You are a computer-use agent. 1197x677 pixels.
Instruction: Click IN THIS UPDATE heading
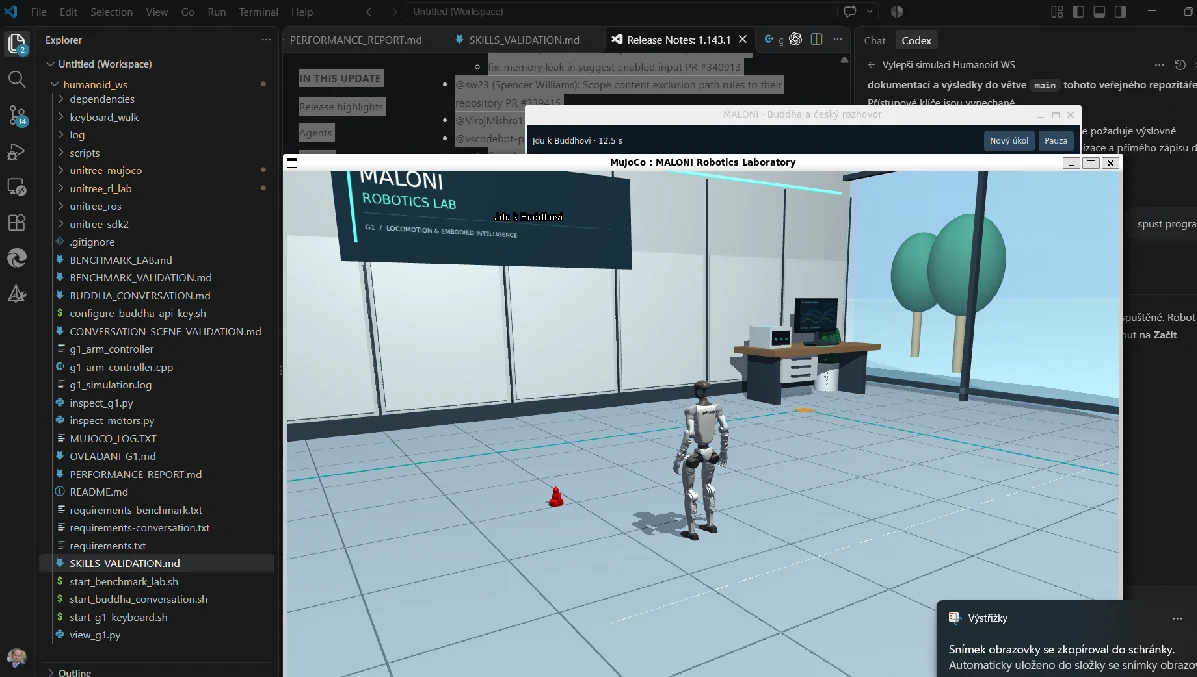(x=340, y=78)
